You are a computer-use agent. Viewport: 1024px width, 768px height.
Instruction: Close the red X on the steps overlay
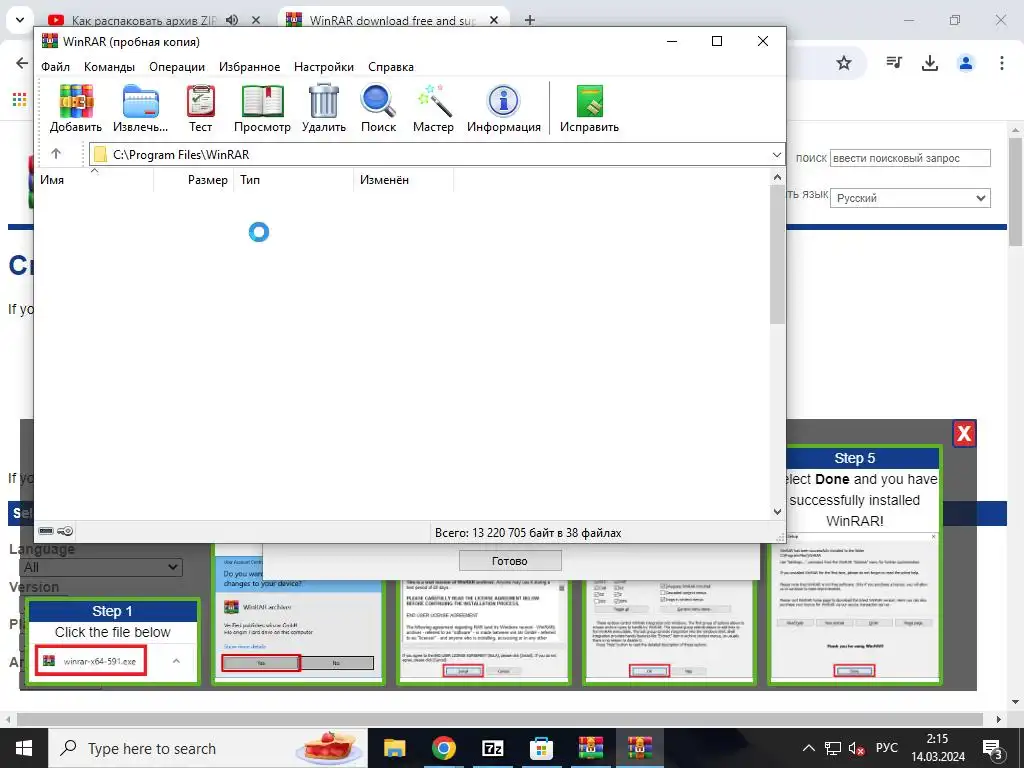[964, 434]
